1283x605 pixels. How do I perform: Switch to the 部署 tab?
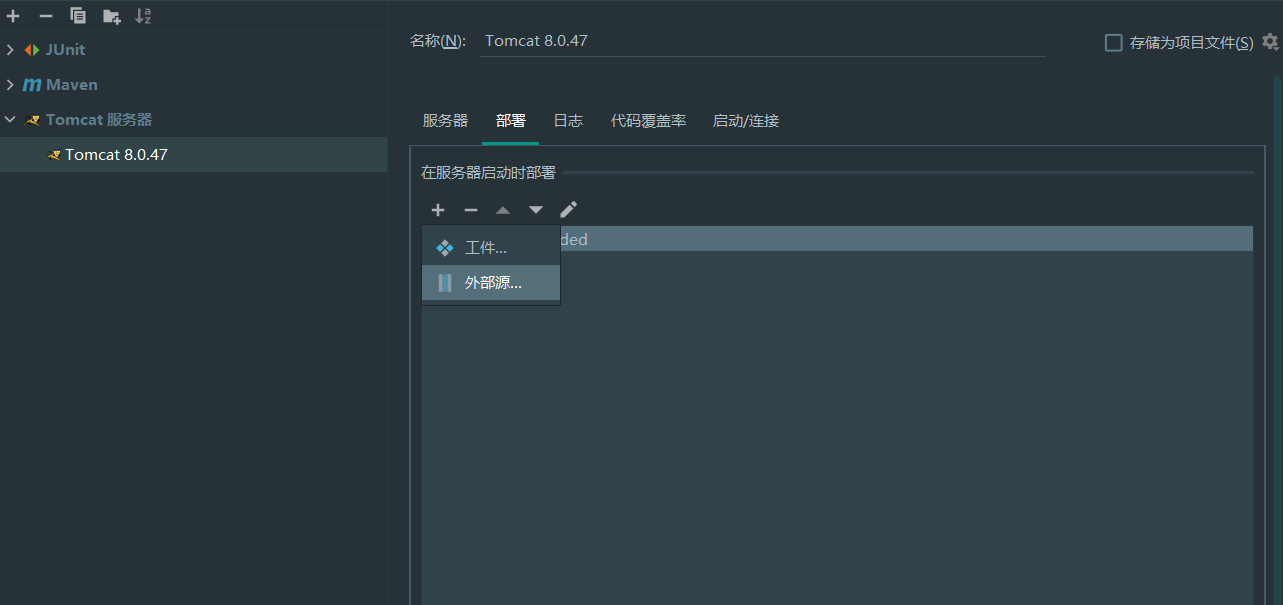coord(510,121)
